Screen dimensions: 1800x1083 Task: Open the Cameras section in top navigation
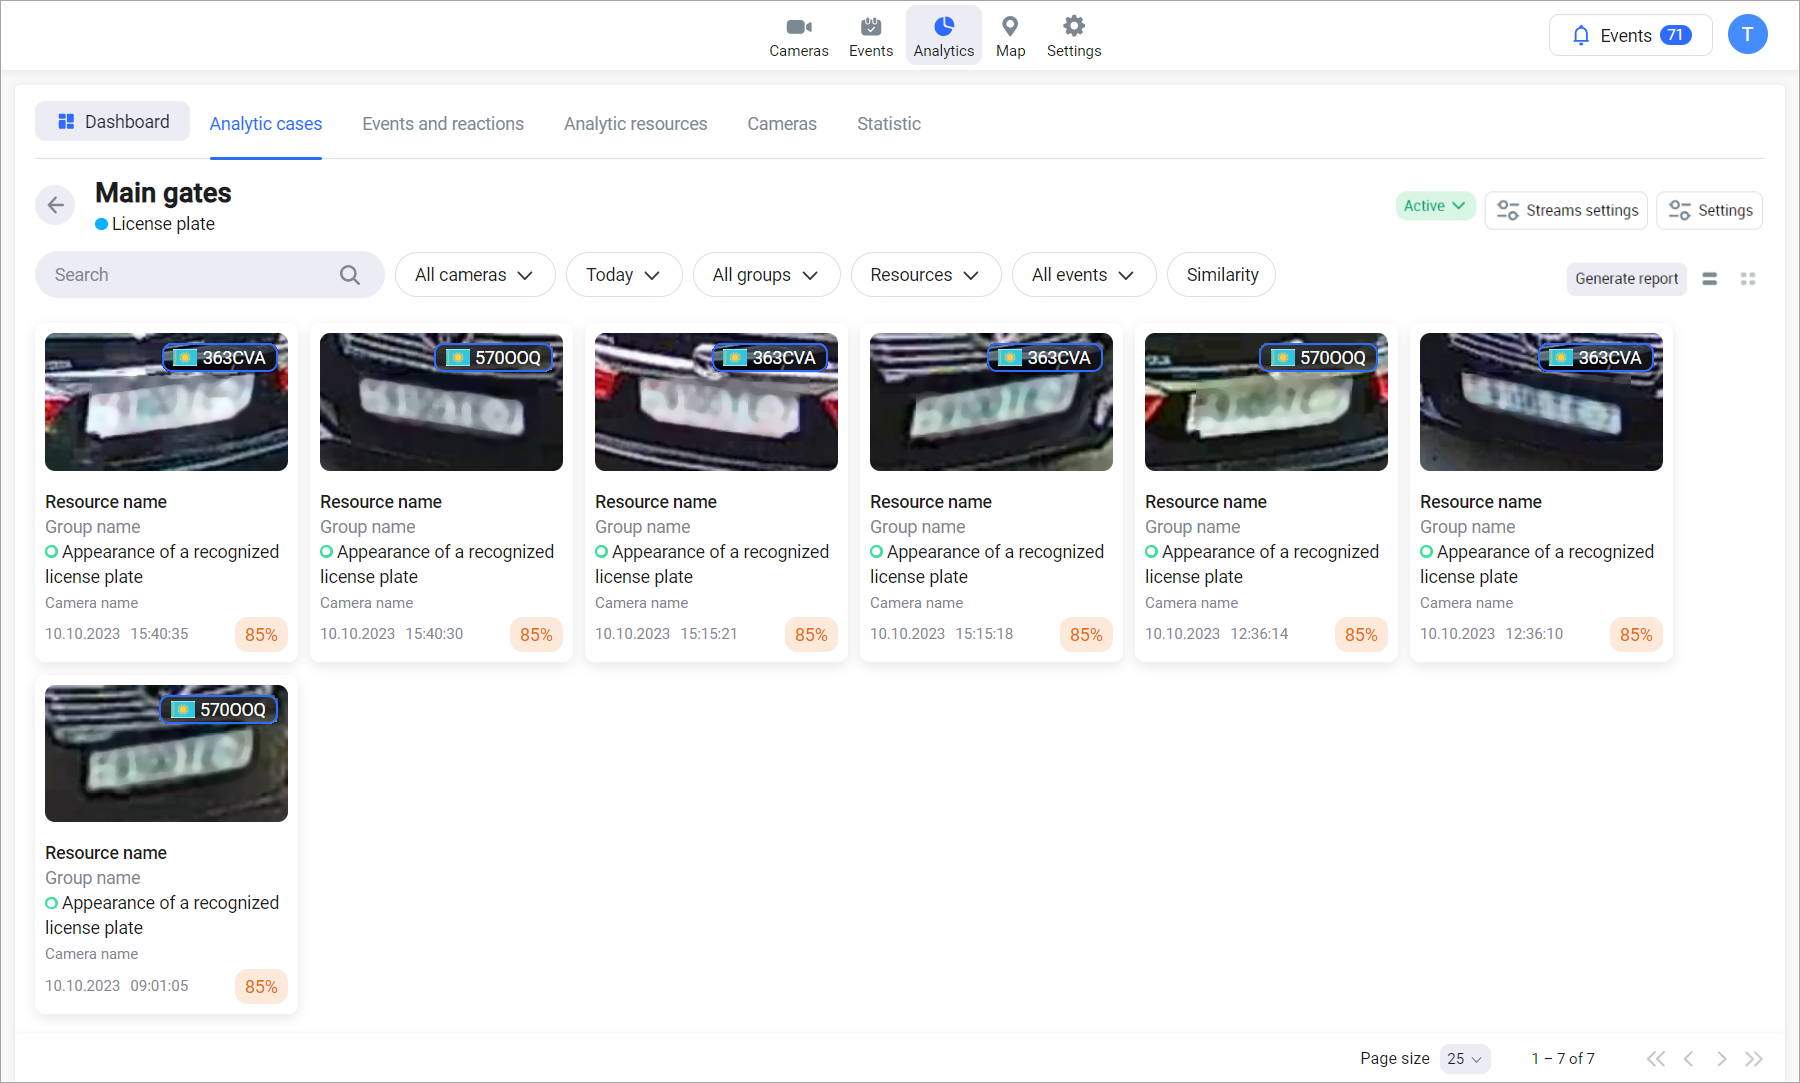(x=798, y=36)
